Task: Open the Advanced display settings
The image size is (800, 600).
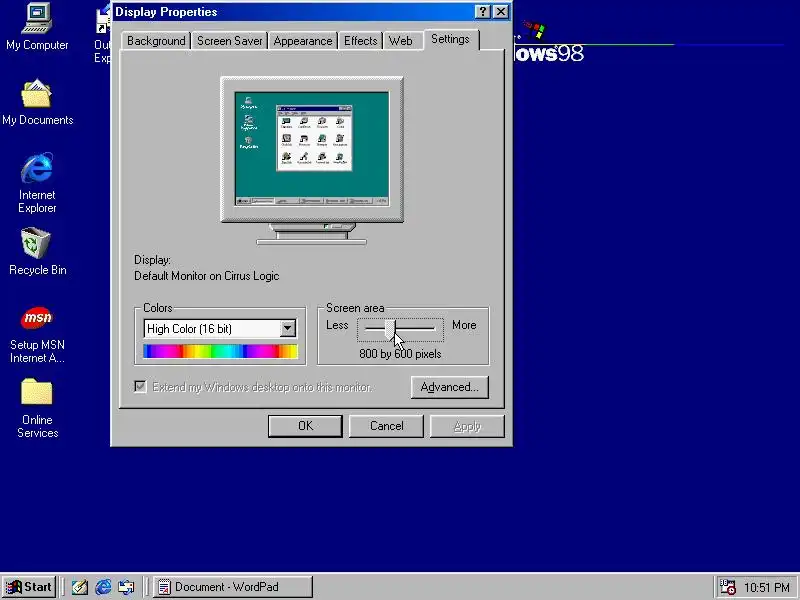Action: tap(449, 387)
